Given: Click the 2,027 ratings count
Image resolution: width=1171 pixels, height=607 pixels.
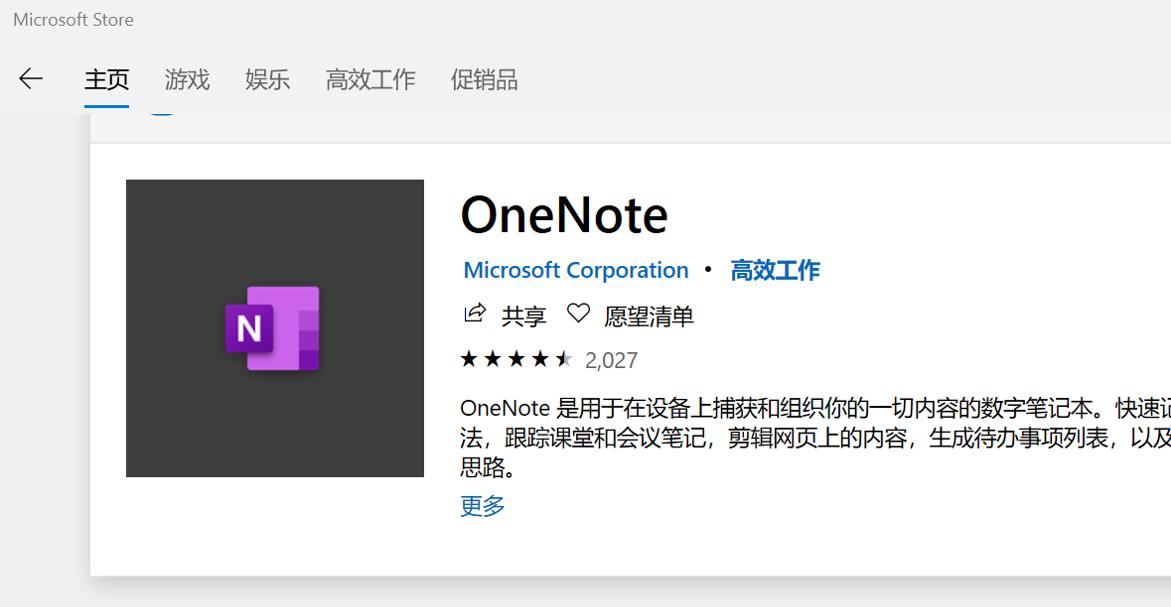Looking at the screenshot, I should [611, 360].
